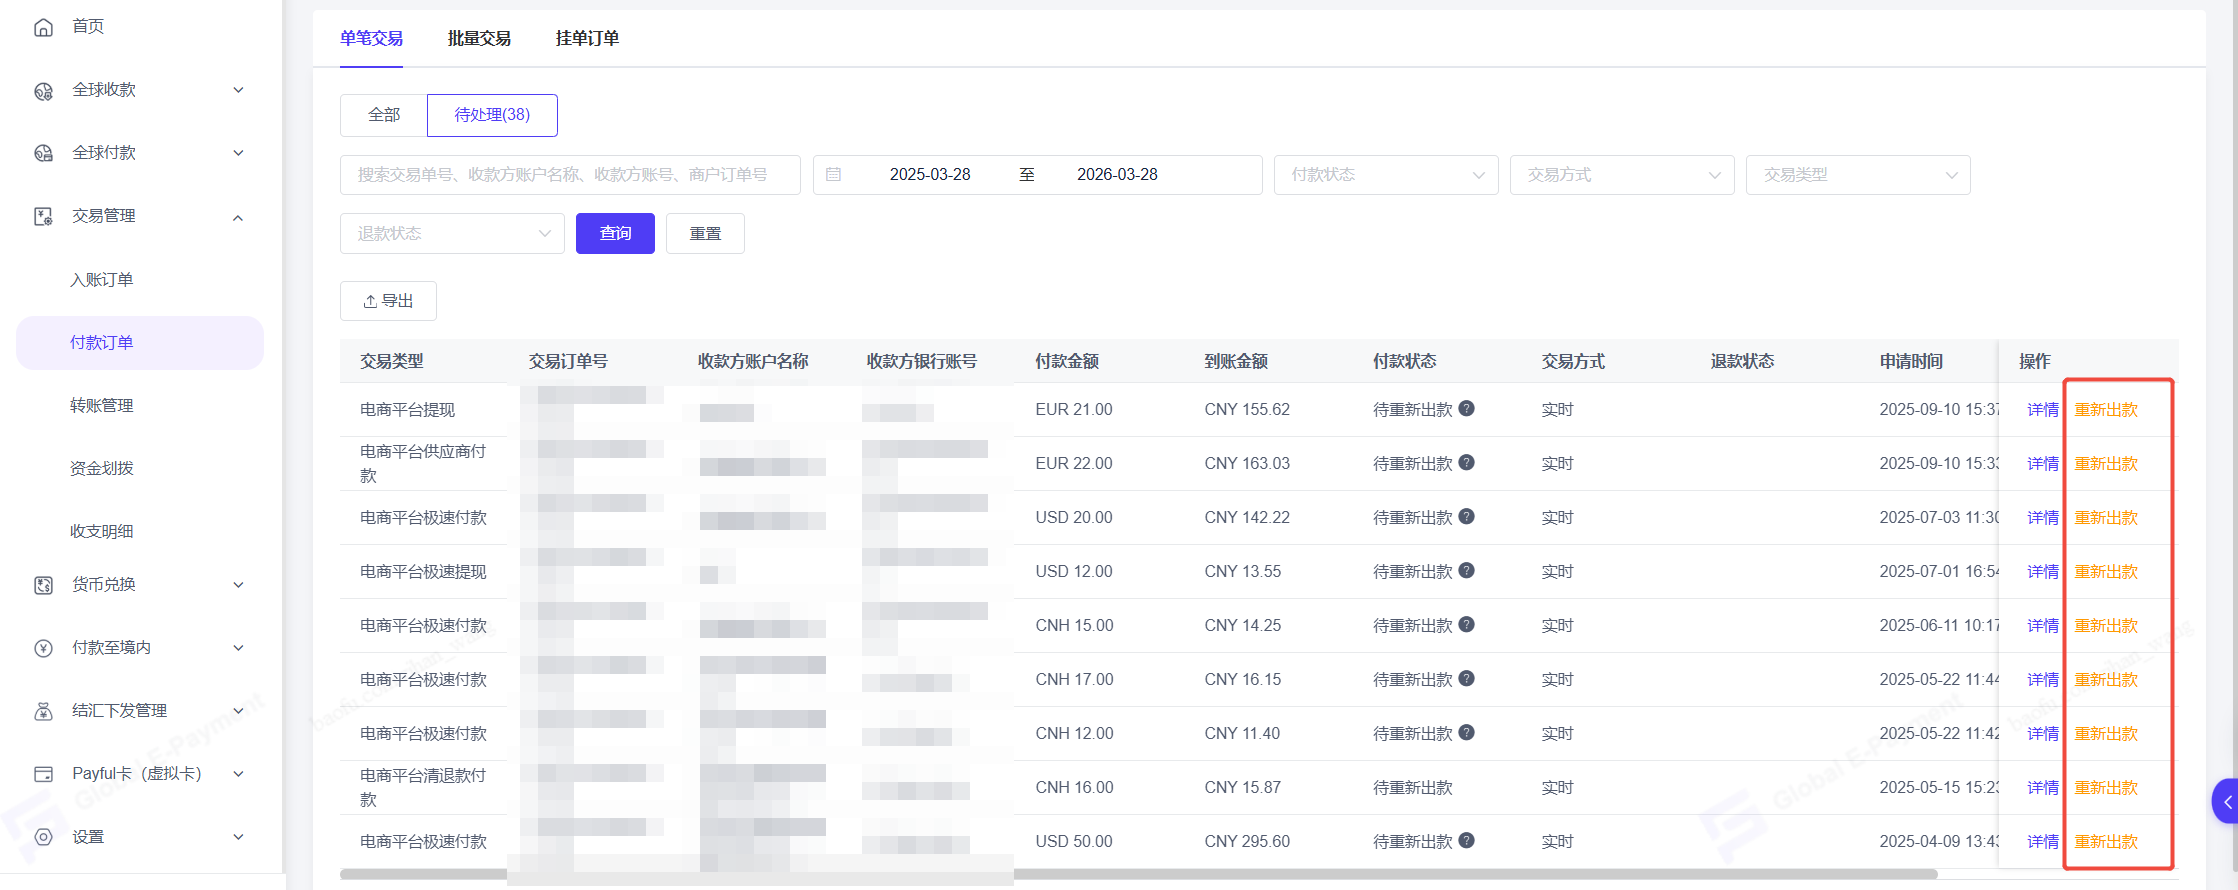Click the 付款至境内 yen icon
Viewport: 2238px width, 890px height.
[x=43, y=648]
